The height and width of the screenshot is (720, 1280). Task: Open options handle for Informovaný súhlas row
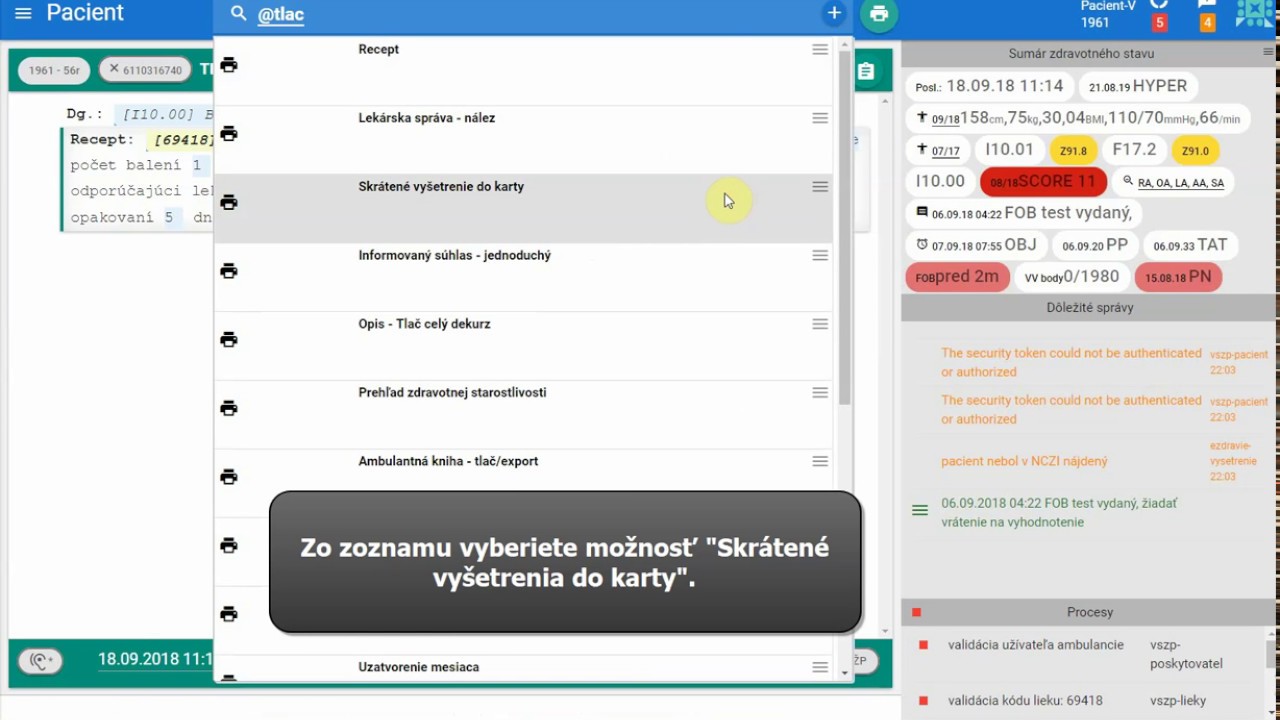click(x=820, y=255)
